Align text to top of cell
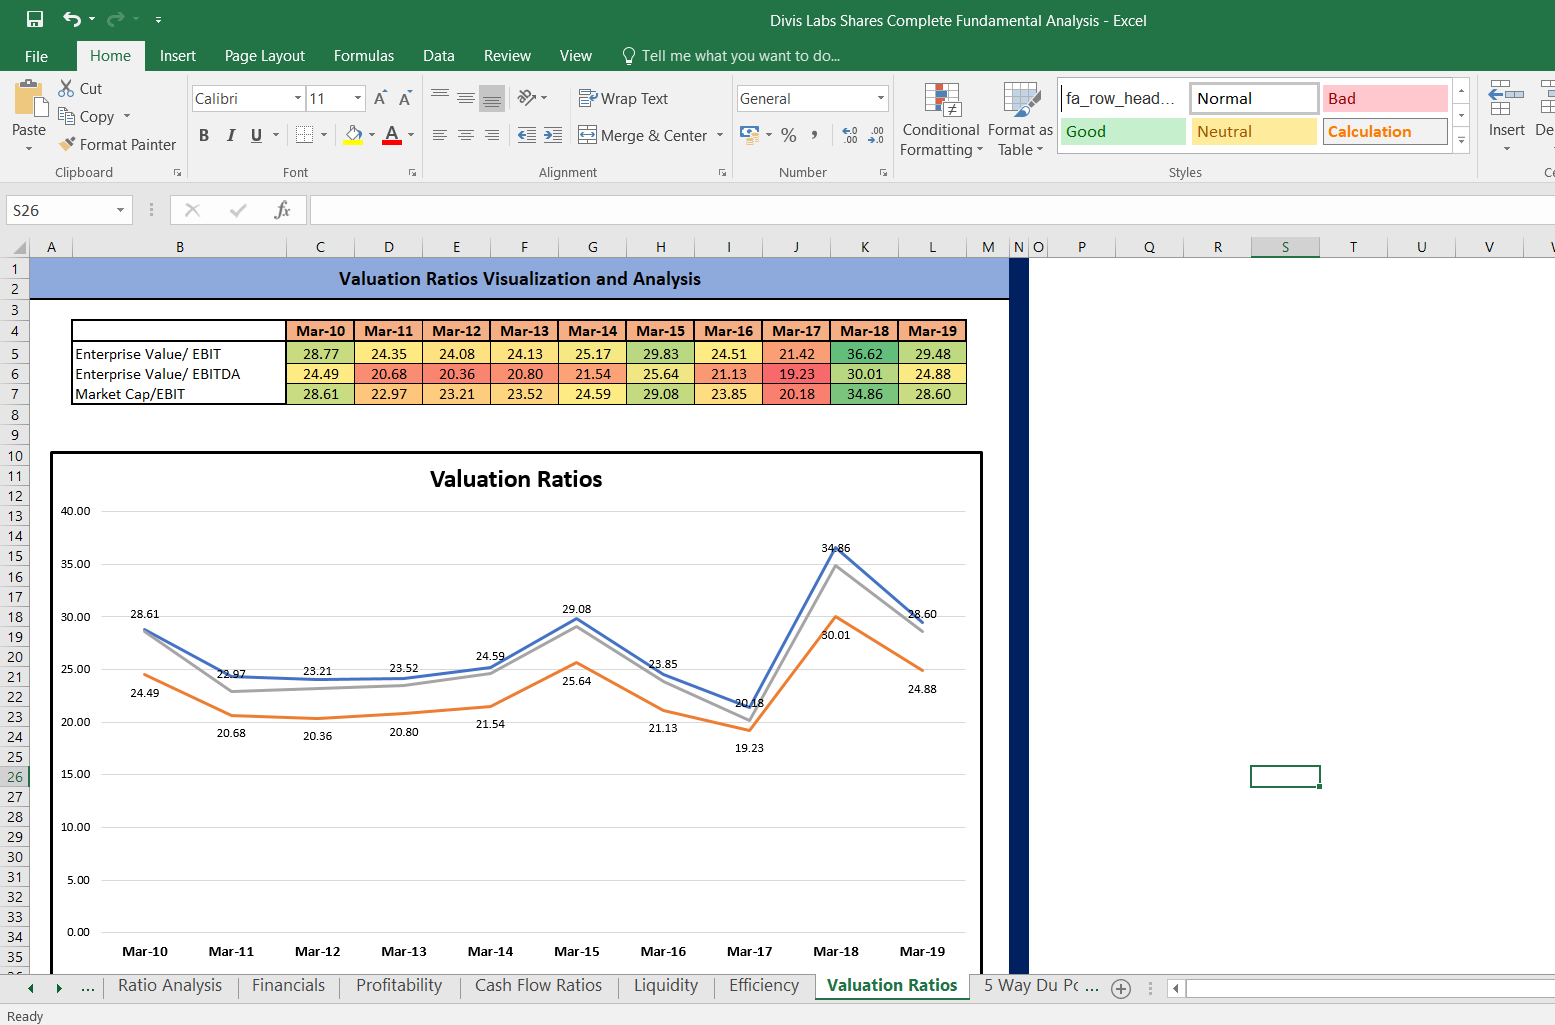1555x1025 pixels. click(x=440, y=98)
